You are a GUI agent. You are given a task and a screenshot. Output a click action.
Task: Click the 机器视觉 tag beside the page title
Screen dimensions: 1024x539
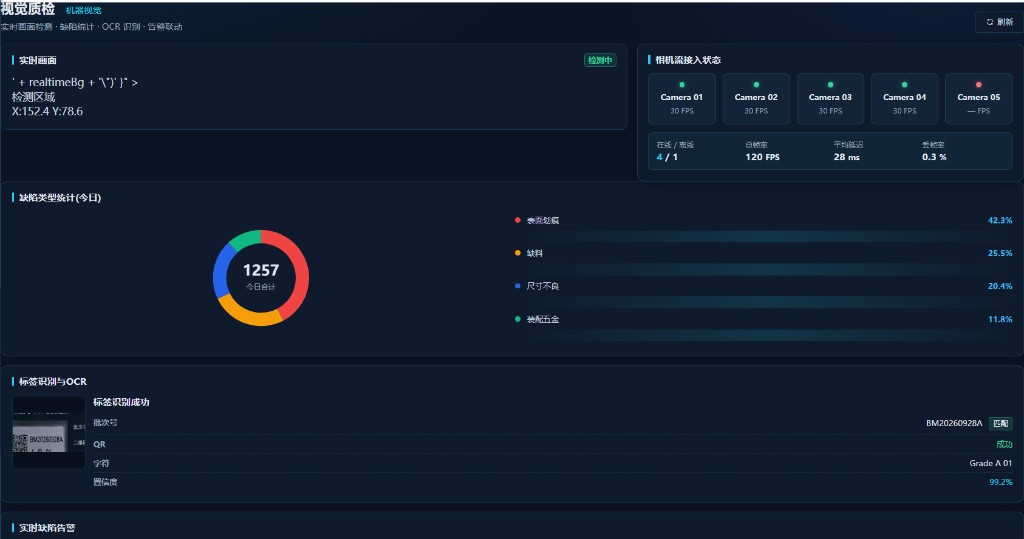[x=84, y=10]
